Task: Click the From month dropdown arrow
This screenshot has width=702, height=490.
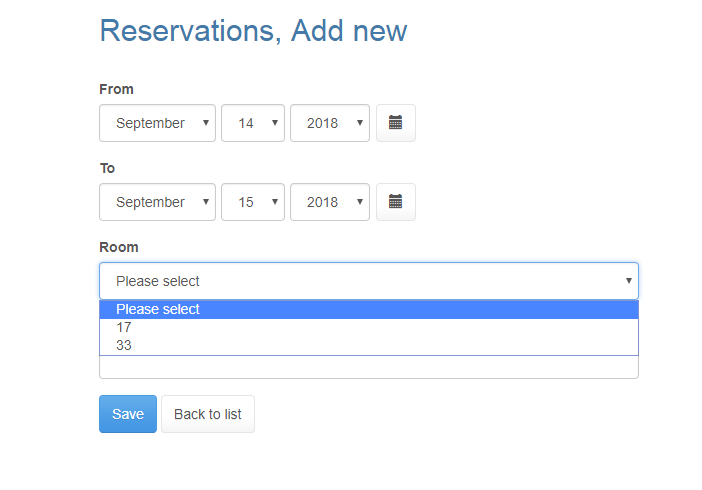Action: 206,123
